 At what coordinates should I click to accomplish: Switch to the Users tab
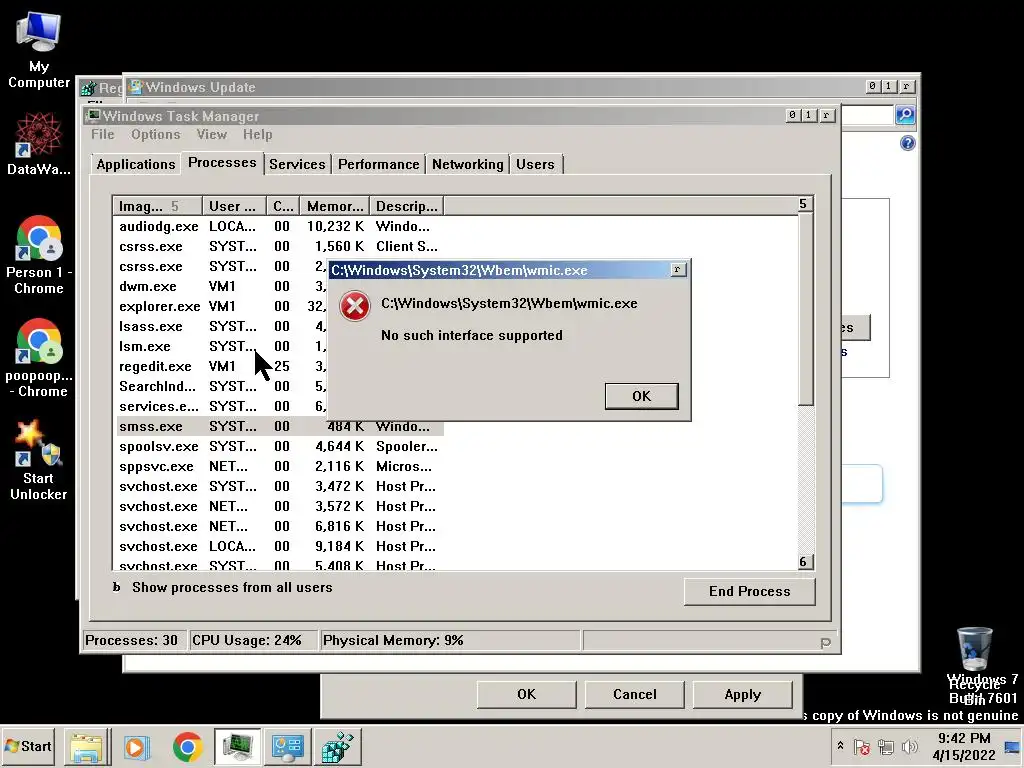[x=535, y=164]
